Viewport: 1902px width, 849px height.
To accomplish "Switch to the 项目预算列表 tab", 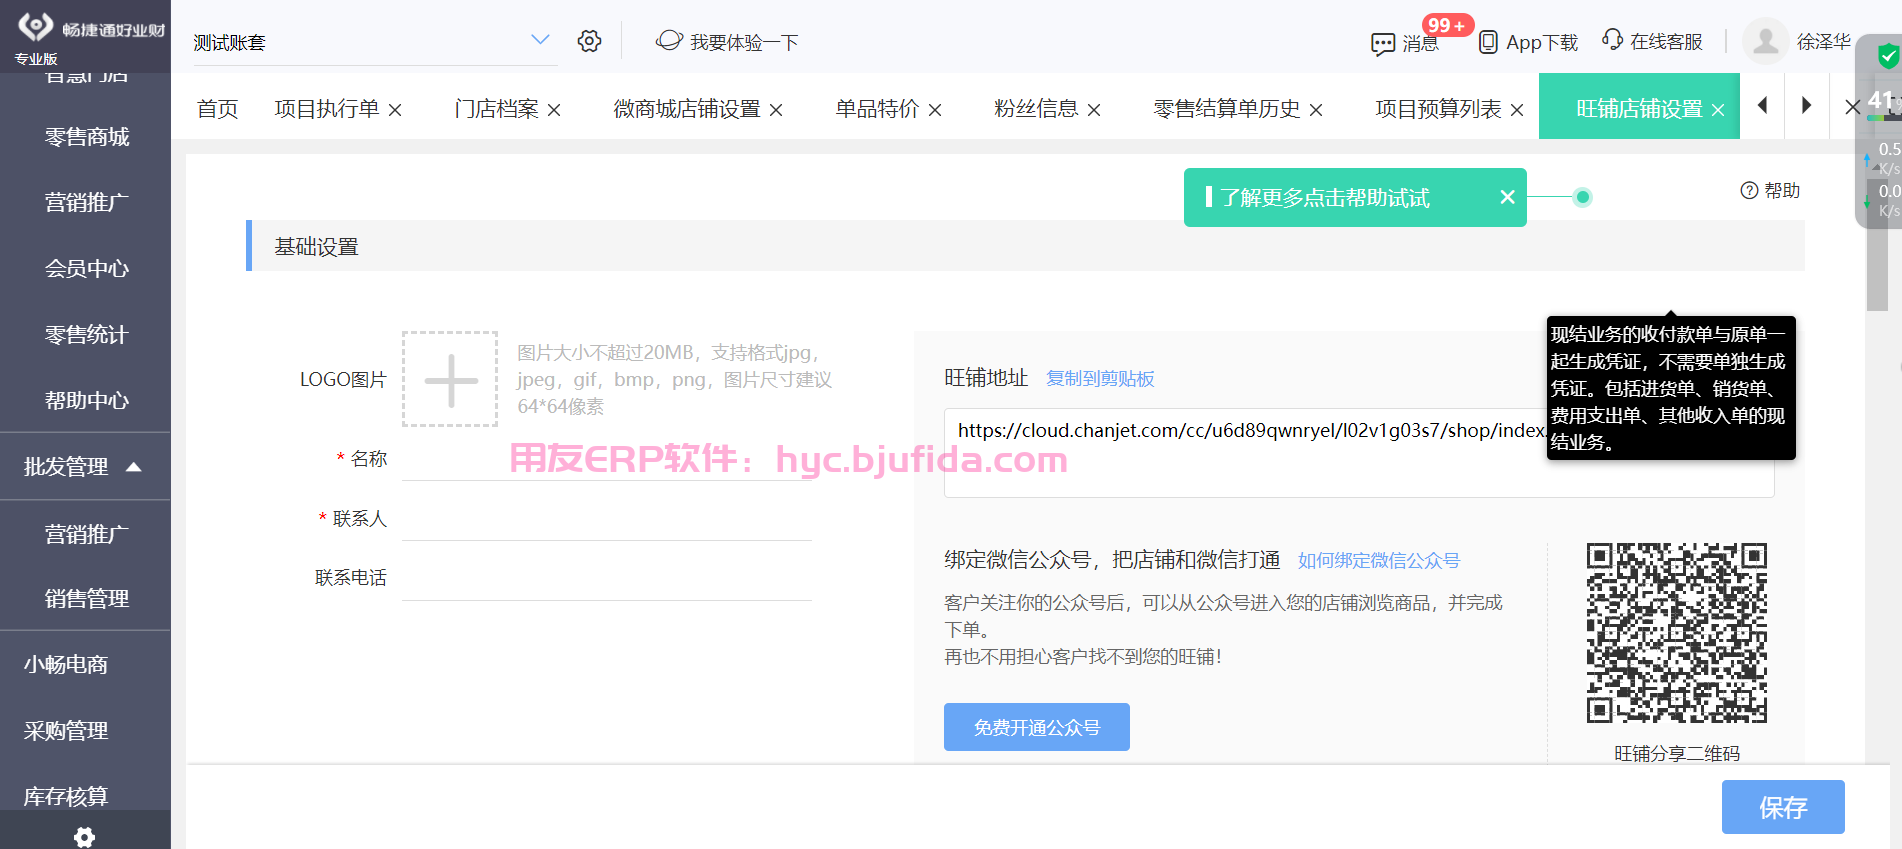I will pos(1438,109).
